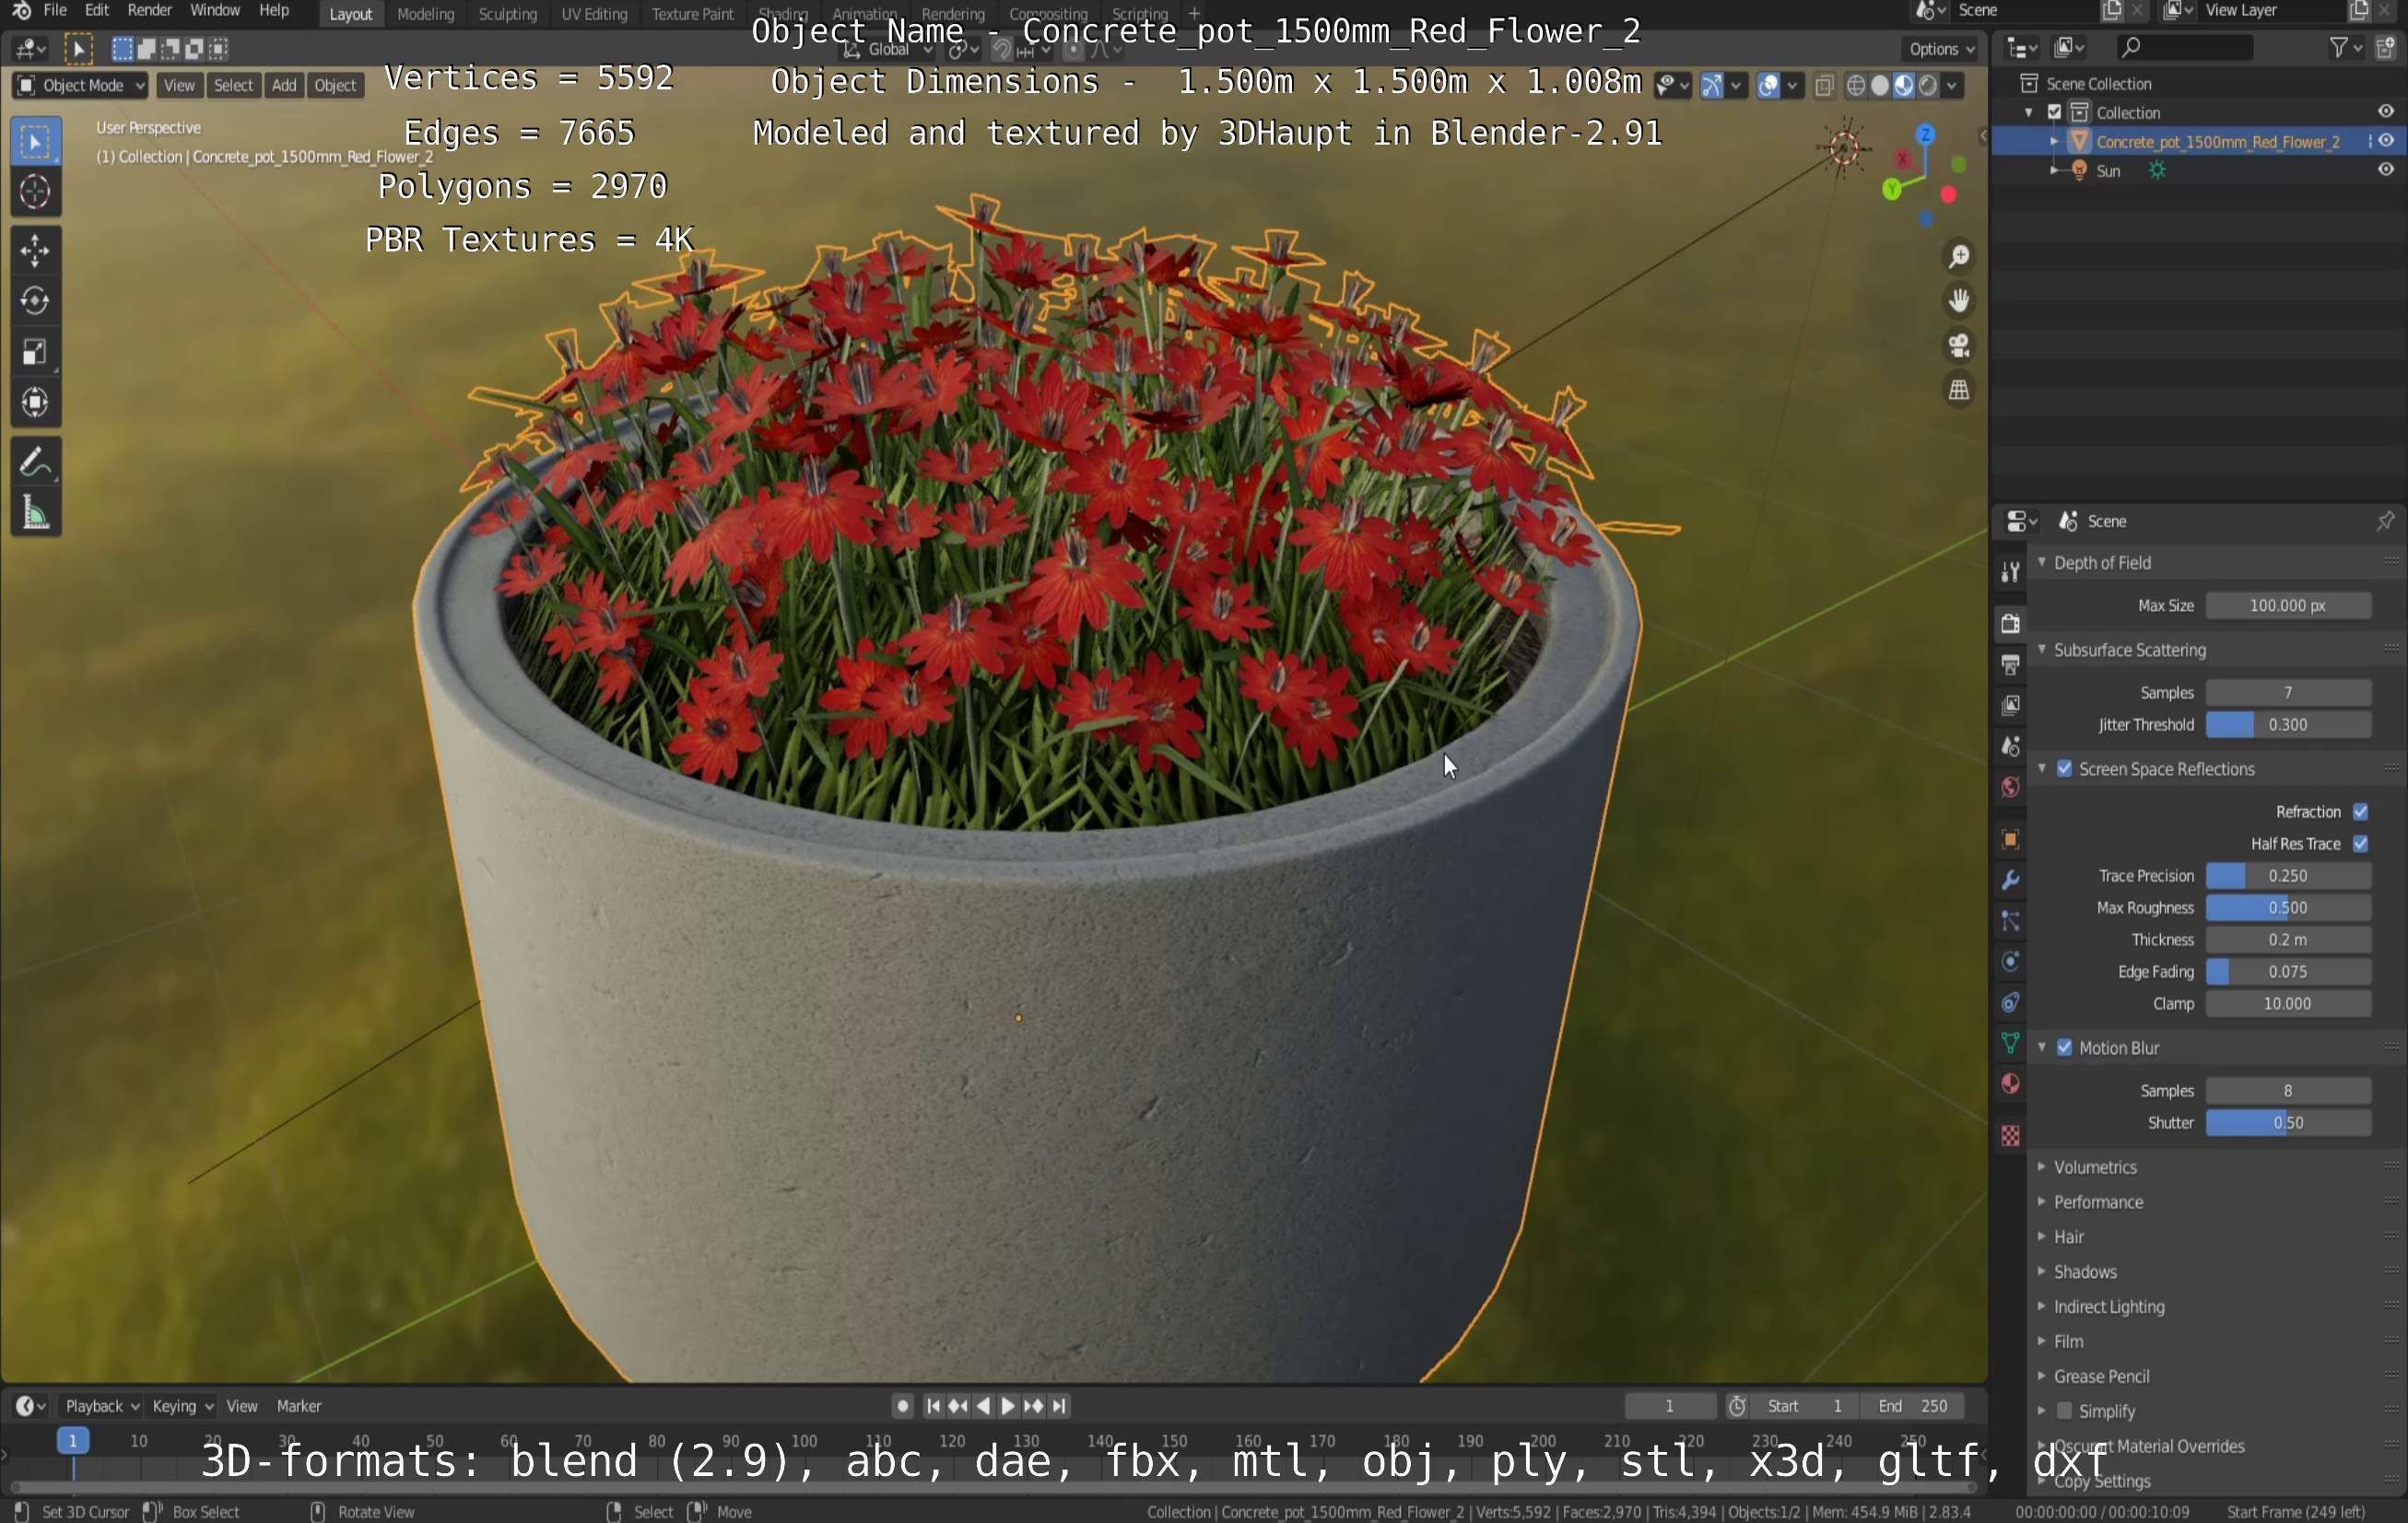Open the Scene properties tab
2408x1523 pixels.
pyautogui.click(x=2010, y=746)
